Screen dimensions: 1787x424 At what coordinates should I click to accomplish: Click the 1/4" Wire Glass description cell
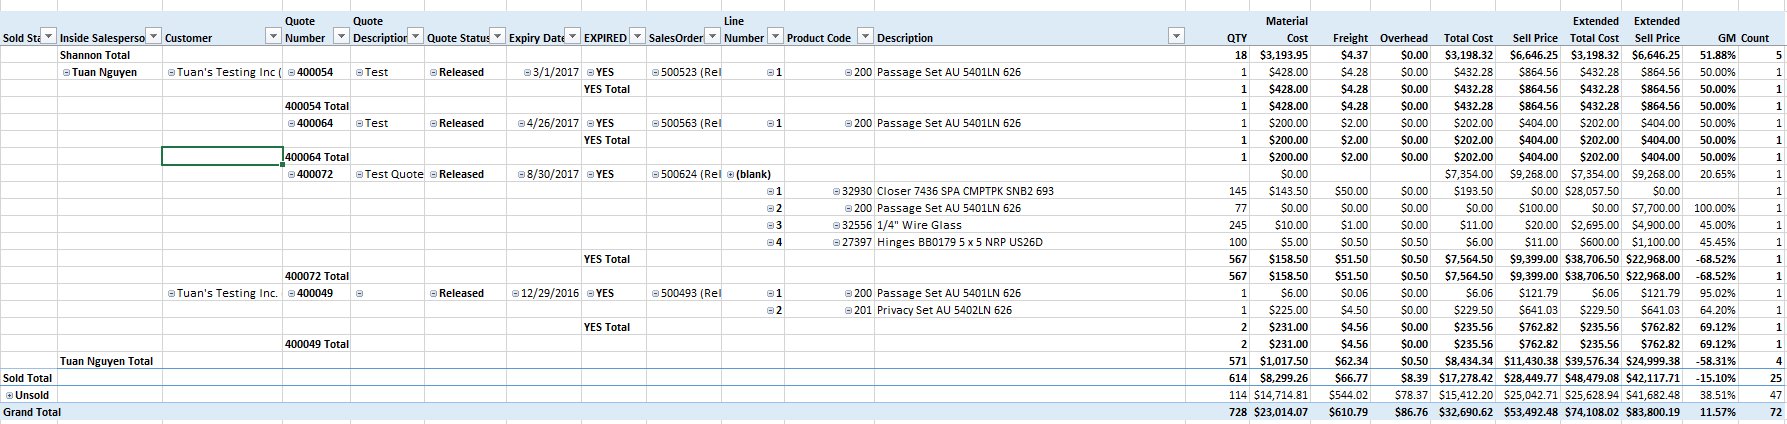(919, 225)
